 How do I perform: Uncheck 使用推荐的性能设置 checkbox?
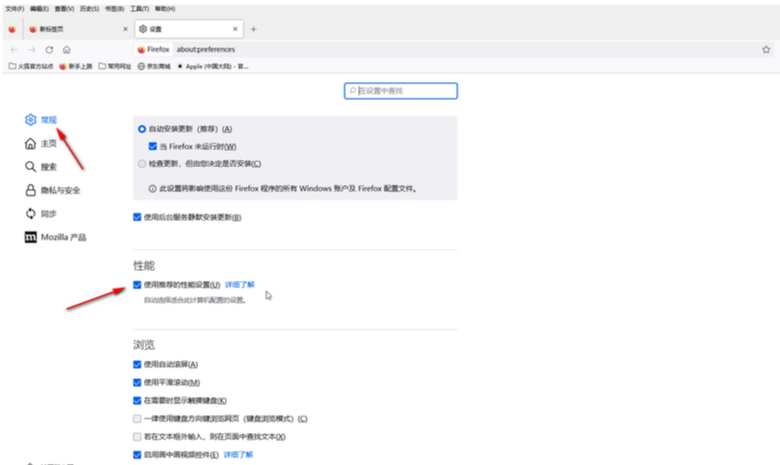tap(137, 285)
